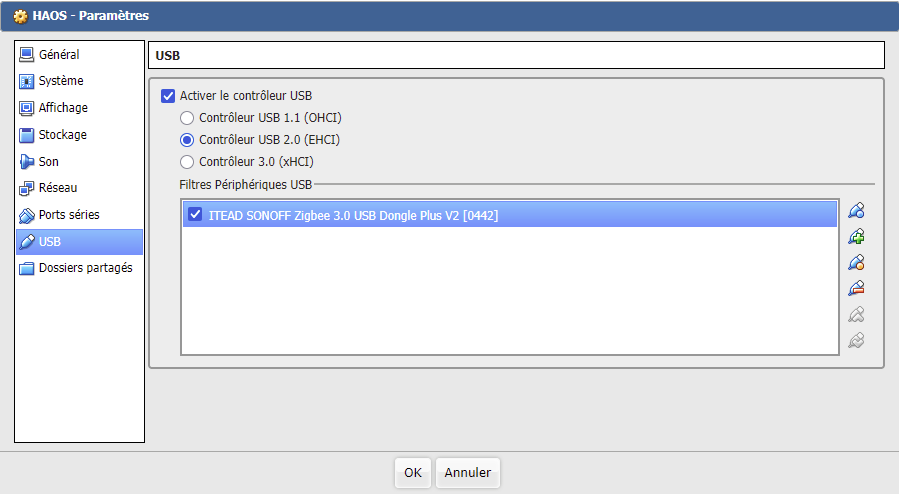Open the Réseau settings page
This screenshot has width=899, height=495.
coord(57,188)
